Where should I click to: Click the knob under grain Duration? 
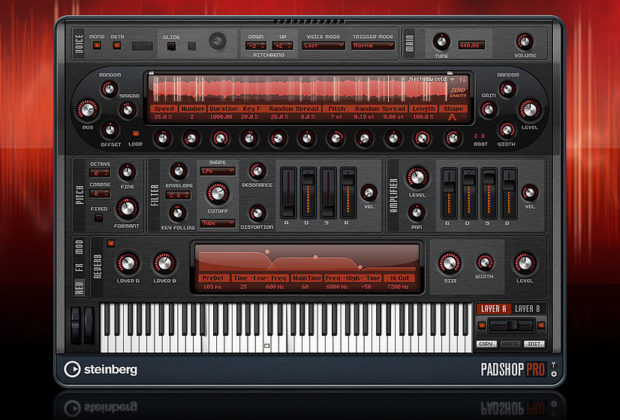click(x=220, y=138)
